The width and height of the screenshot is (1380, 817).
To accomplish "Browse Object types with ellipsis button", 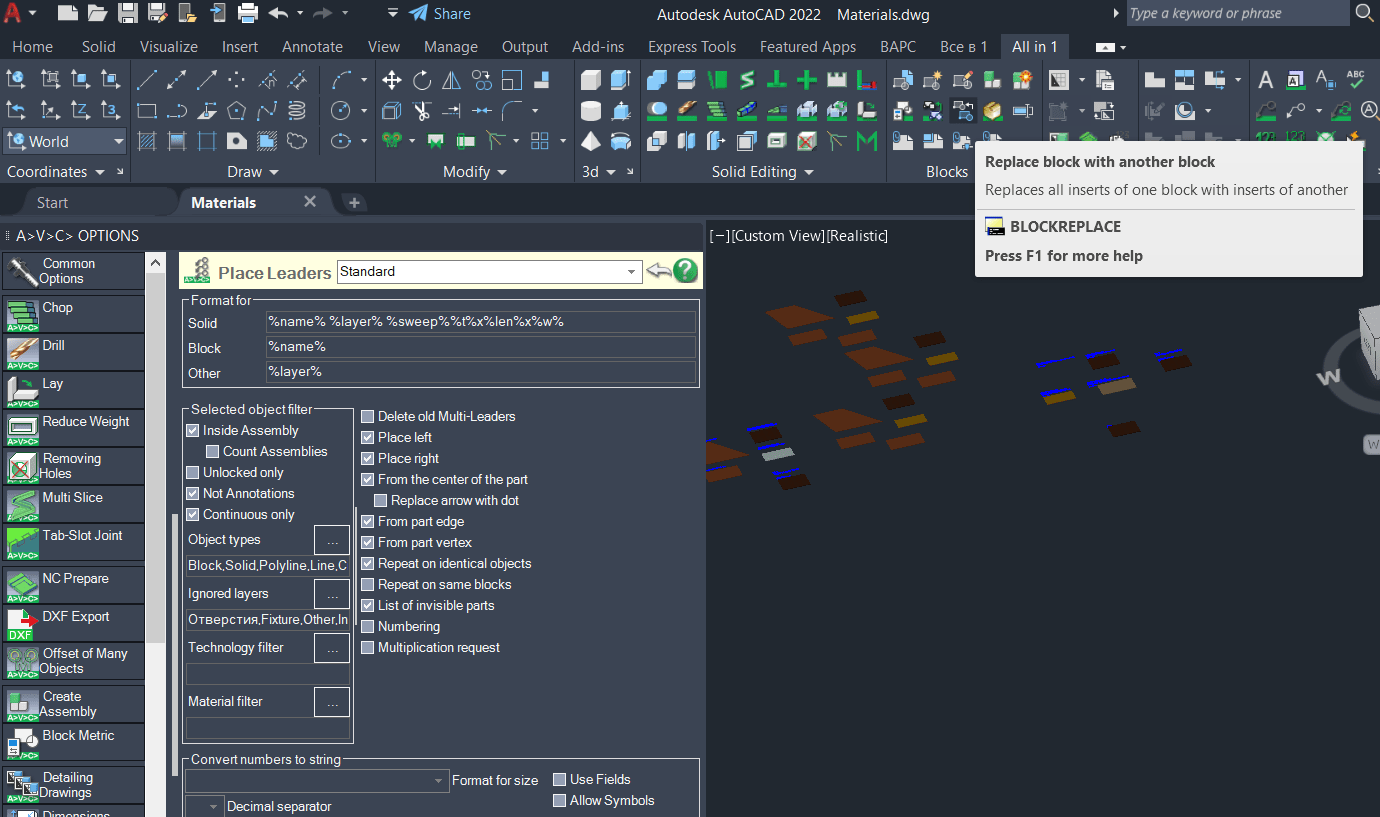I will [332, 540].
